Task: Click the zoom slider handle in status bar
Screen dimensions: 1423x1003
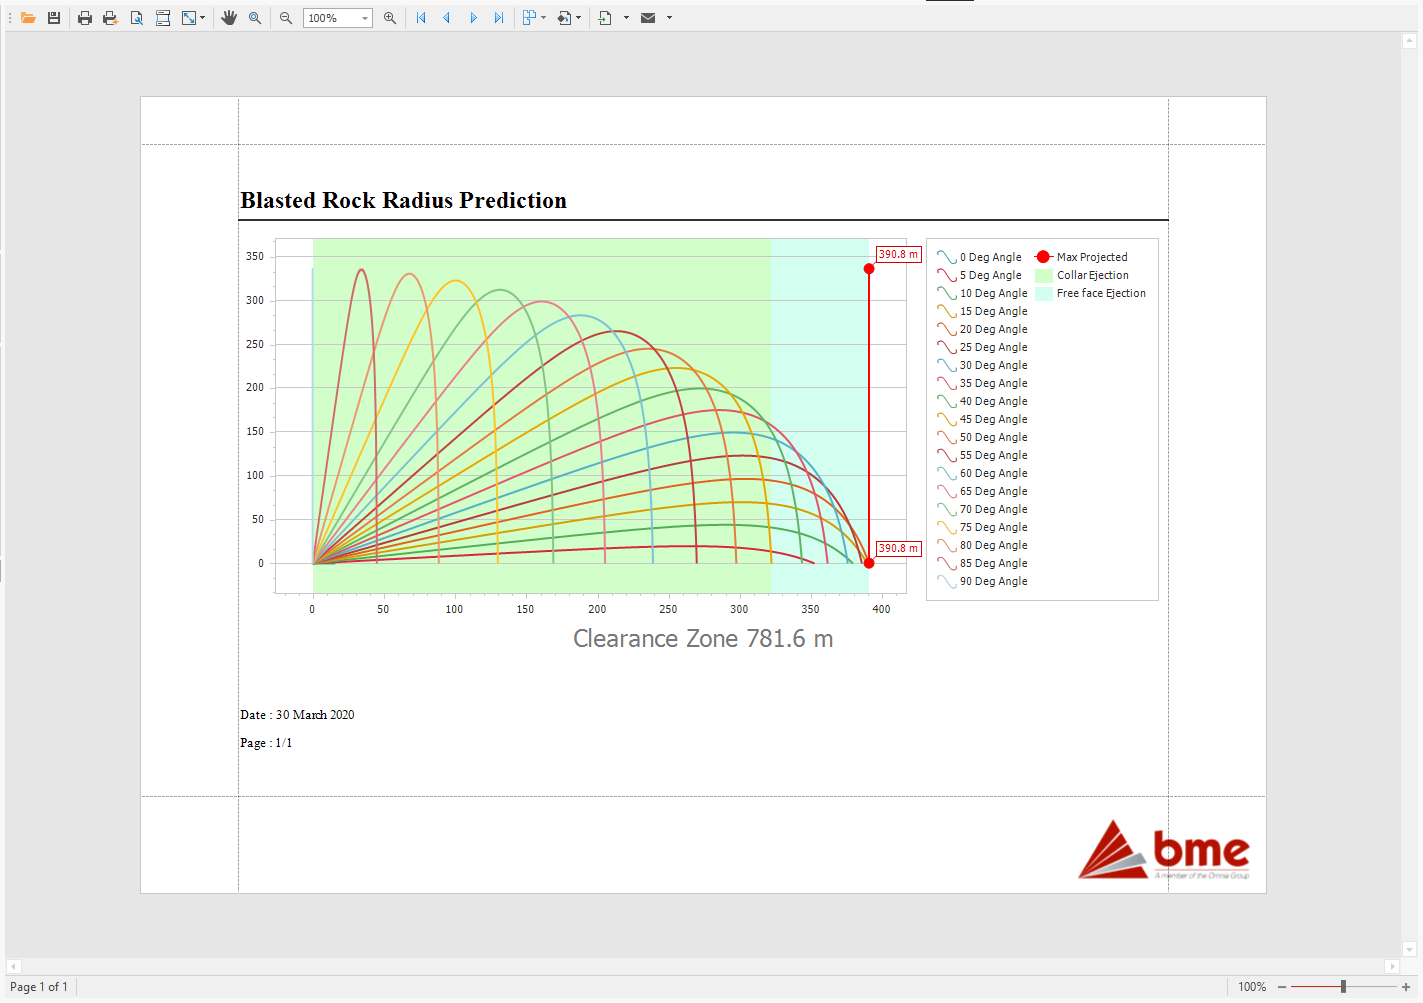Action: click(1343, 987)
